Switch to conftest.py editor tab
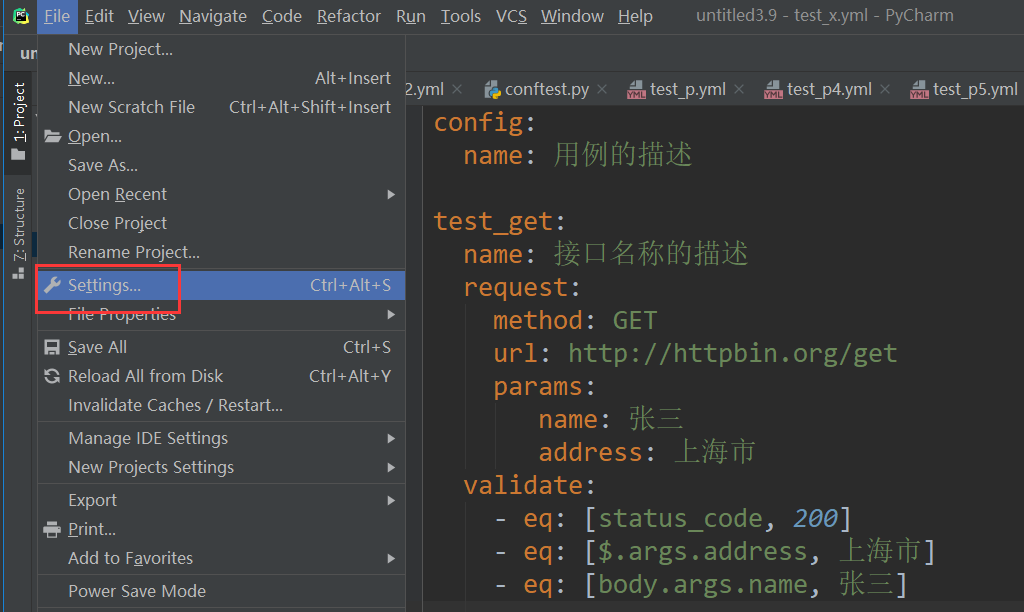1024x612 pixels. pyautogui.click(x=545, y=89)
